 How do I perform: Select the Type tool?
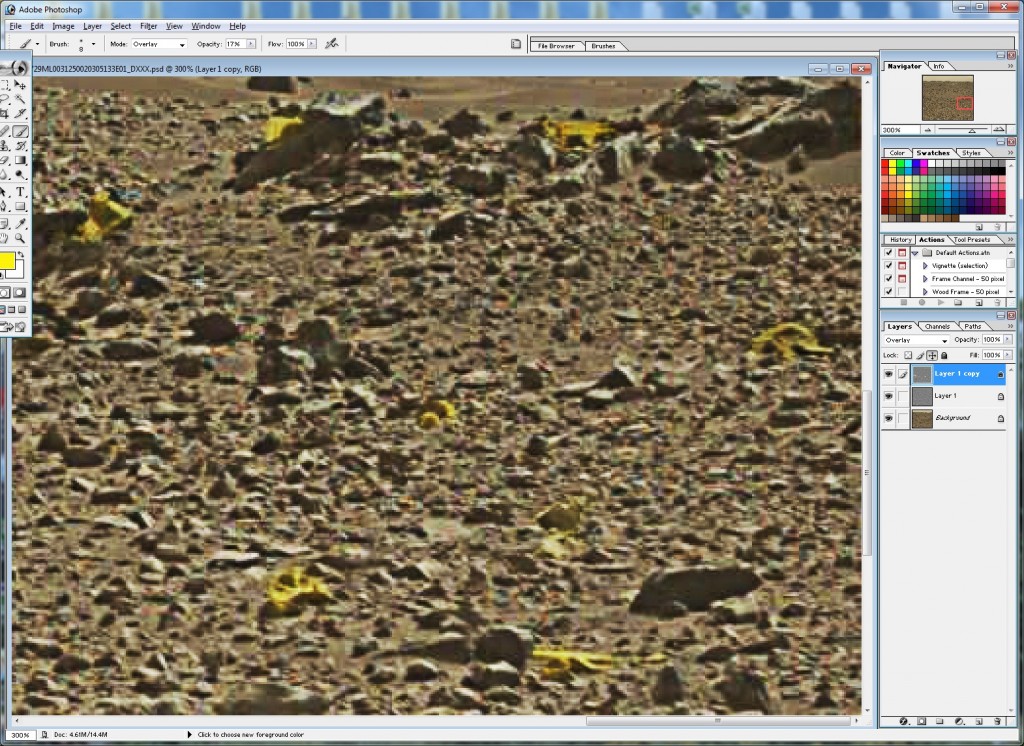(x=20, y=192)
